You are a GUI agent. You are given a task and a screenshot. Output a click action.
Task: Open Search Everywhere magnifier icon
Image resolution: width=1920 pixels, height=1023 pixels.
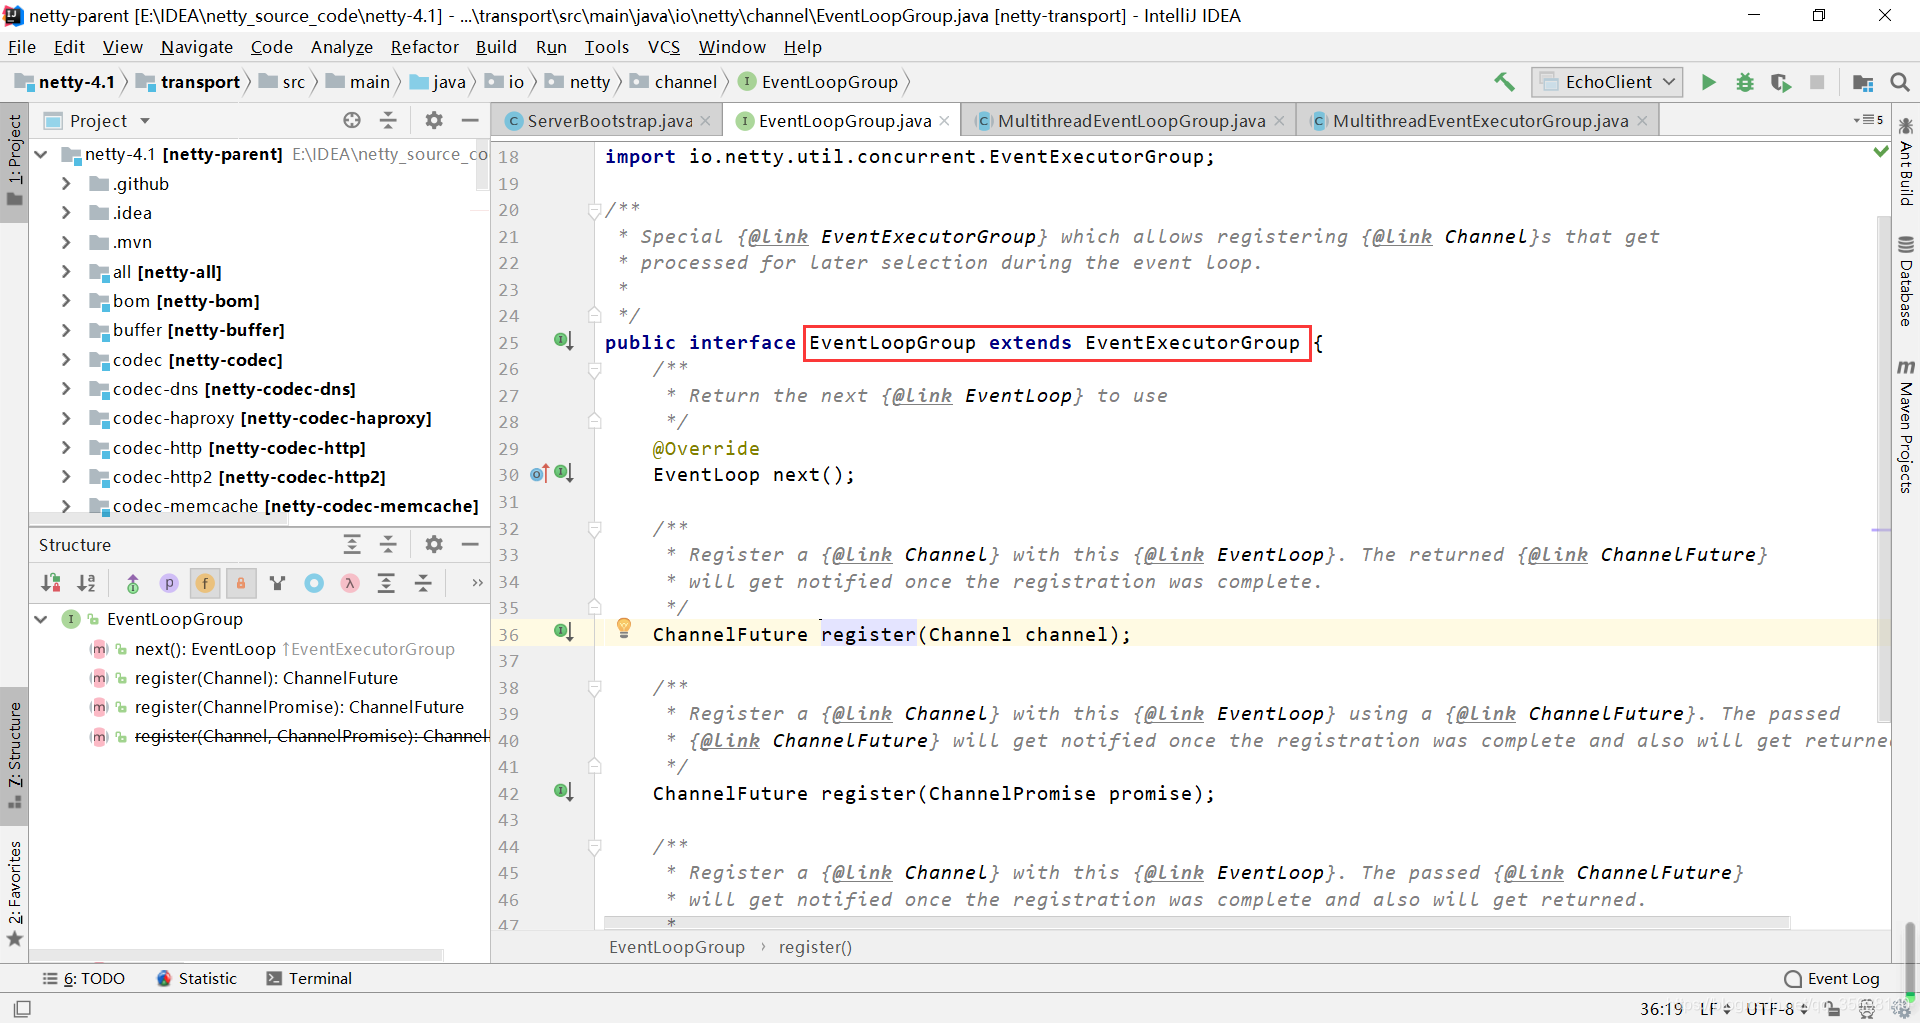pyautogui.click(x=1900, y=82)
